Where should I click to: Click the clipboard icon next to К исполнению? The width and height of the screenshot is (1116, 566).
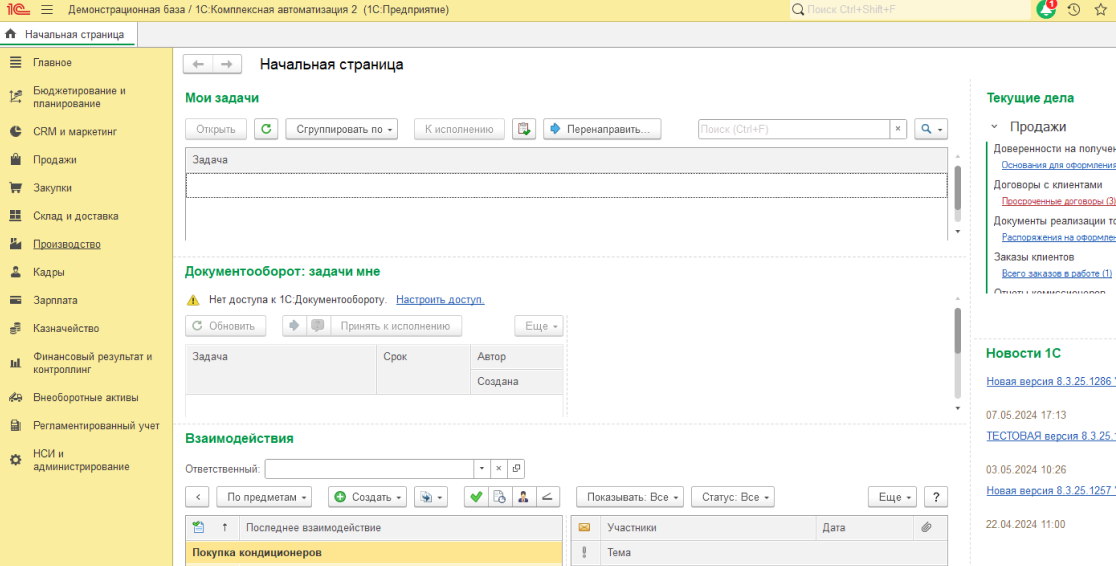coord(524,129)
